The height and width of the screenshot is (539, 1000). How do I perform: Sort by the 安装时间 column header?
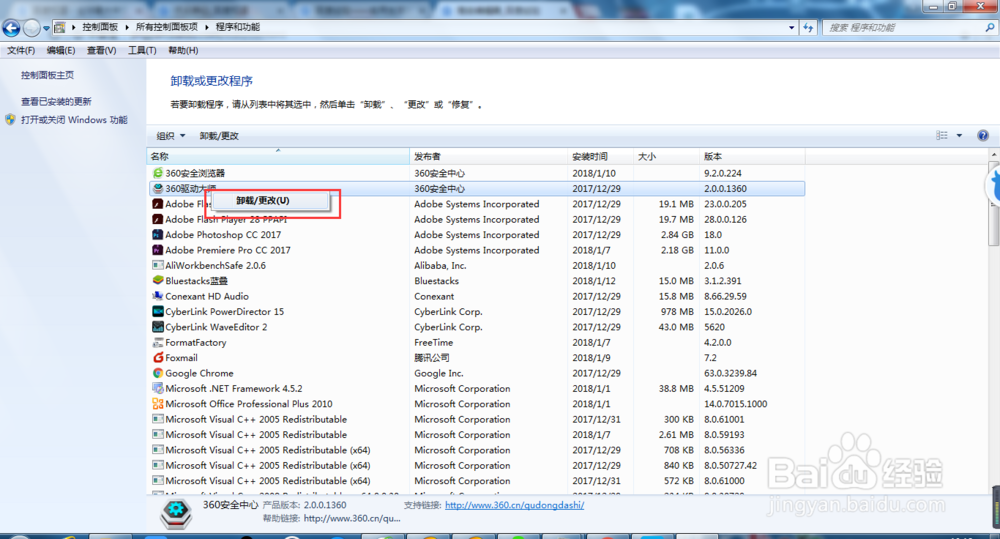[600, 156]
